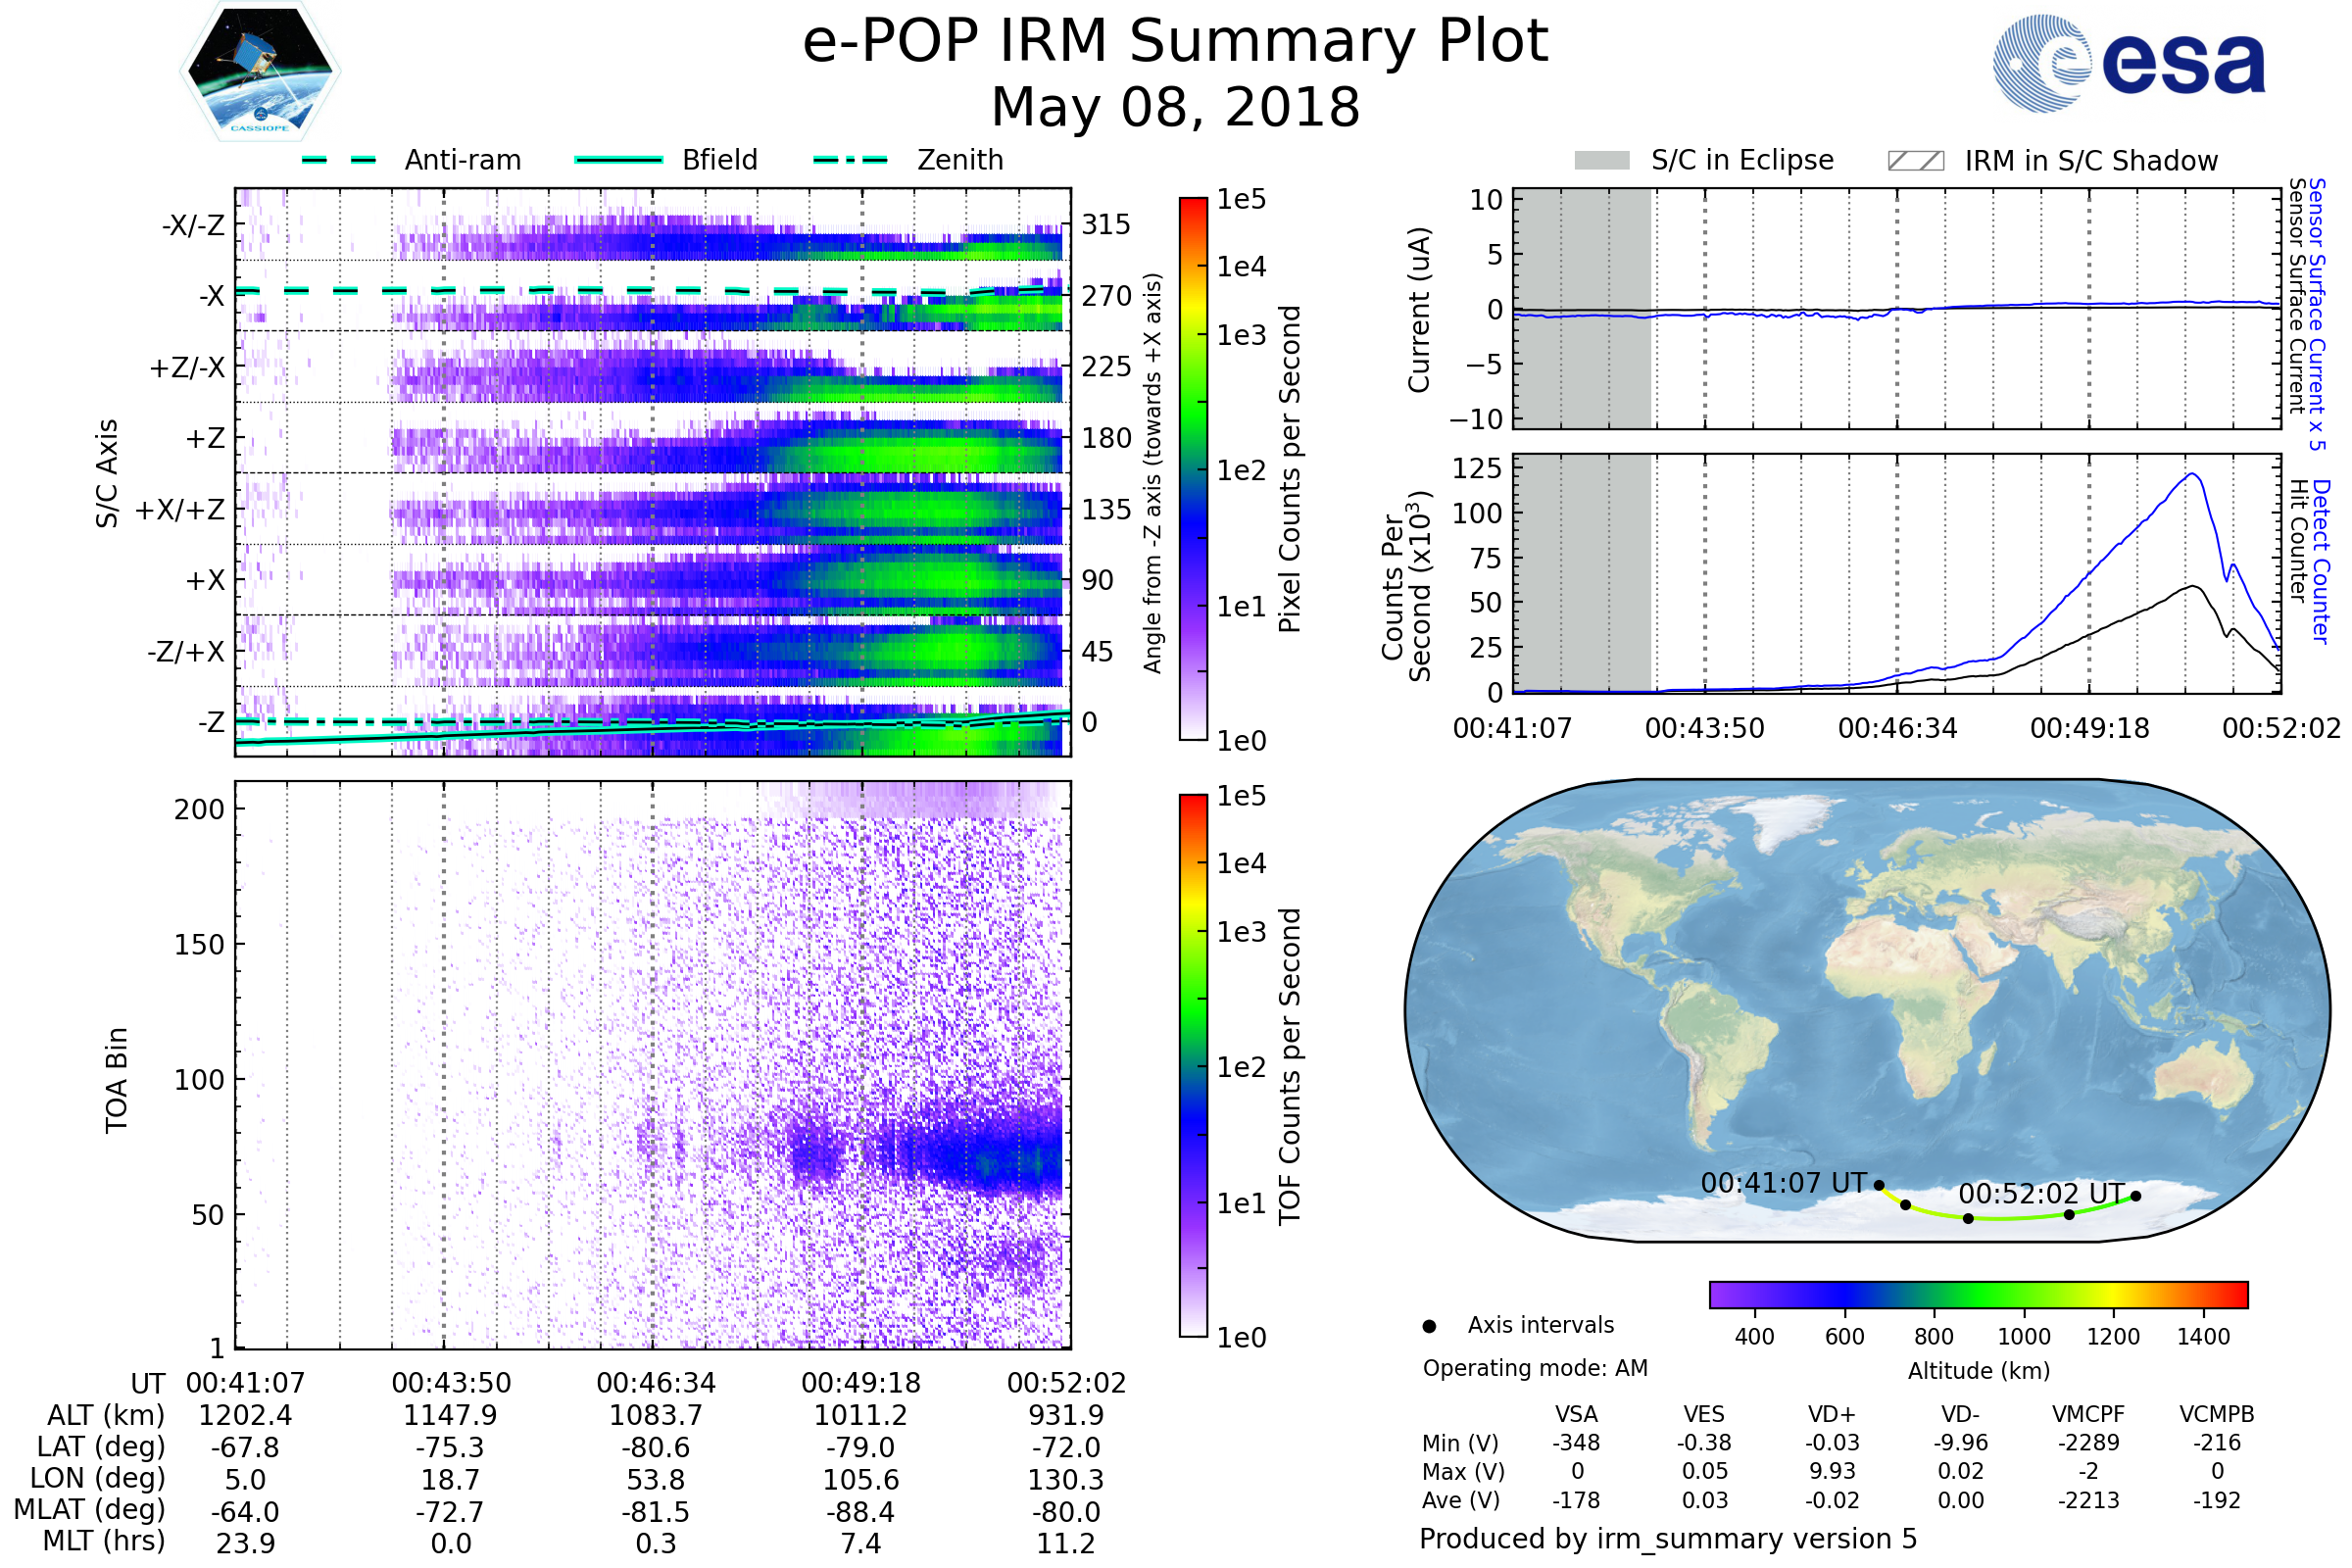The height and width of the screenshot is (1568, 2352).
Task: Click the Bfield solid legend line
Action: 618,160
